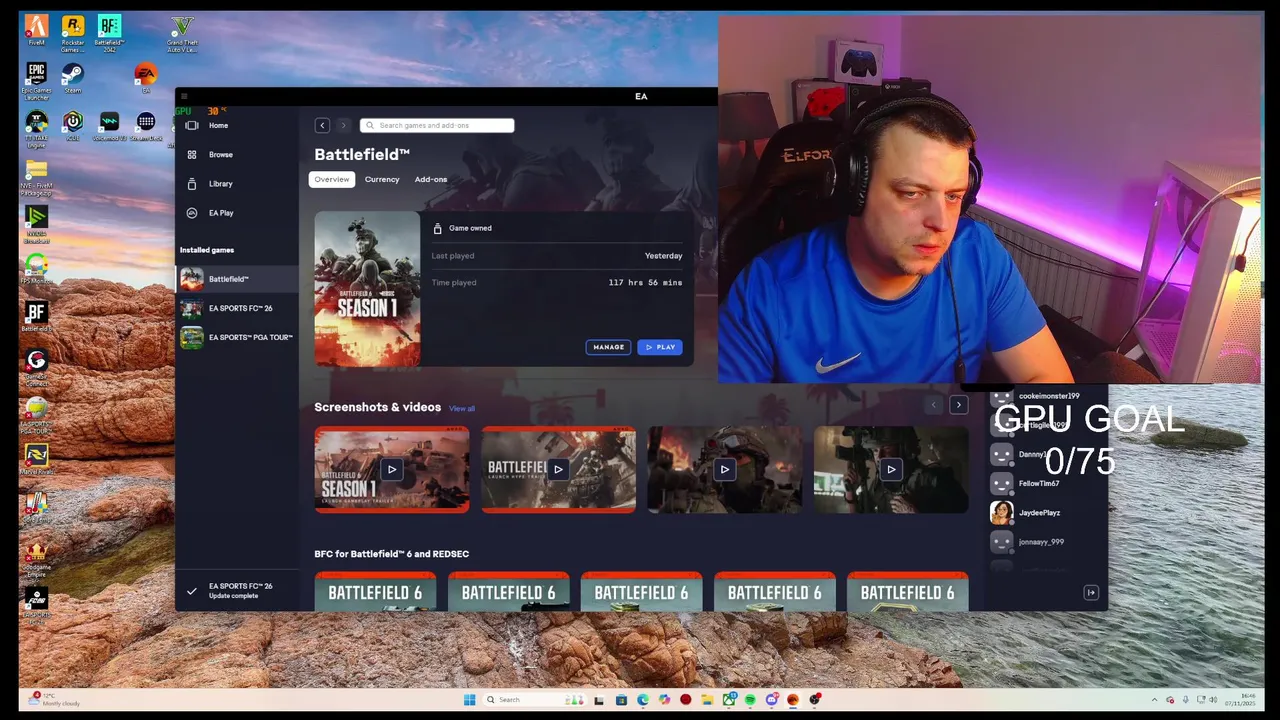Open the Goodgame Empire desktop shortcut
1280x720 pixels.
pyautogui.click(x=36, y=561)
